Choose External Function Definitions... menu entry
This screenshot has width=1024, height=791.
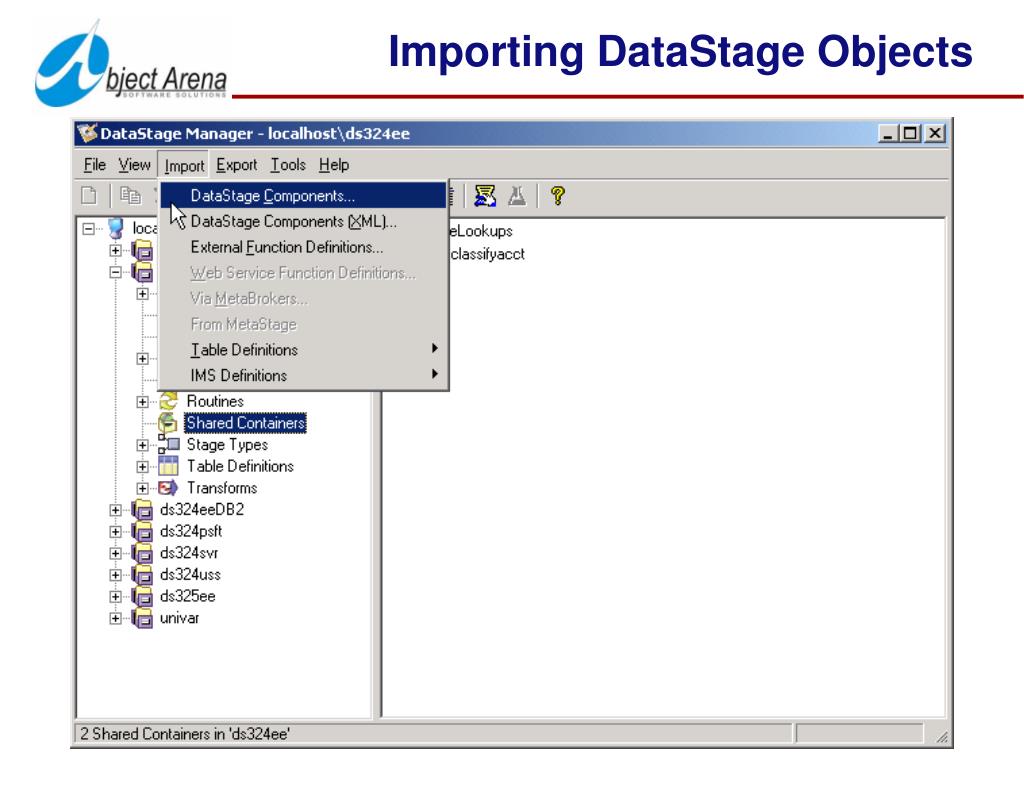click(304, 247)
